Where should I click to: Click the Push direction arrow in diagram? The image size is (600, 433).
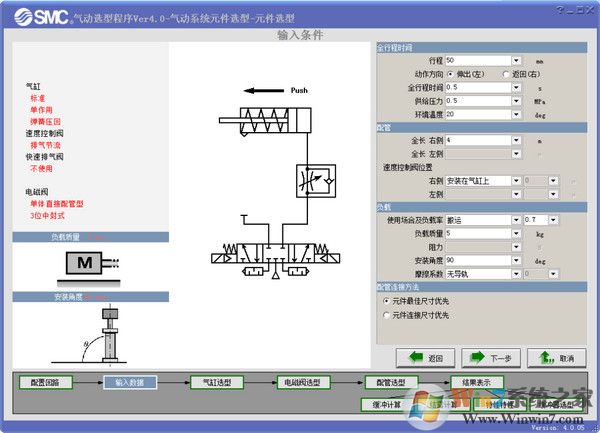tap(263, 91)
